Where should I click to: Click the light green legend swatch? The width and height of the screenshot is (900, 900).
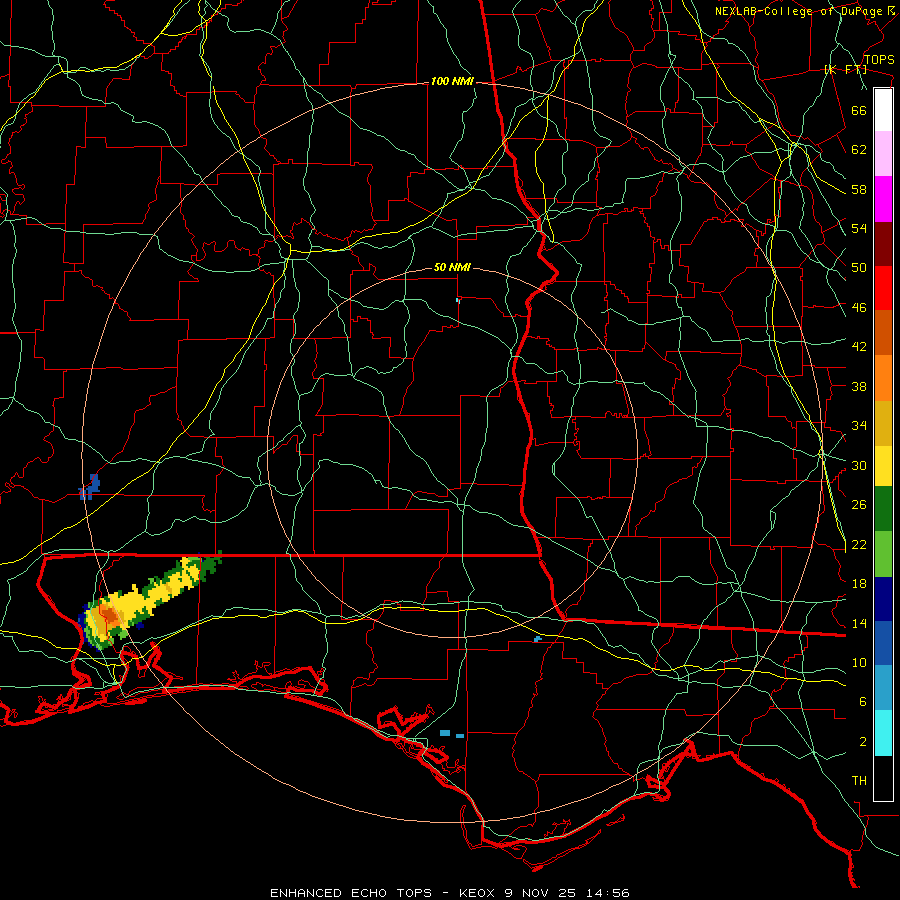tap(883, 554)
